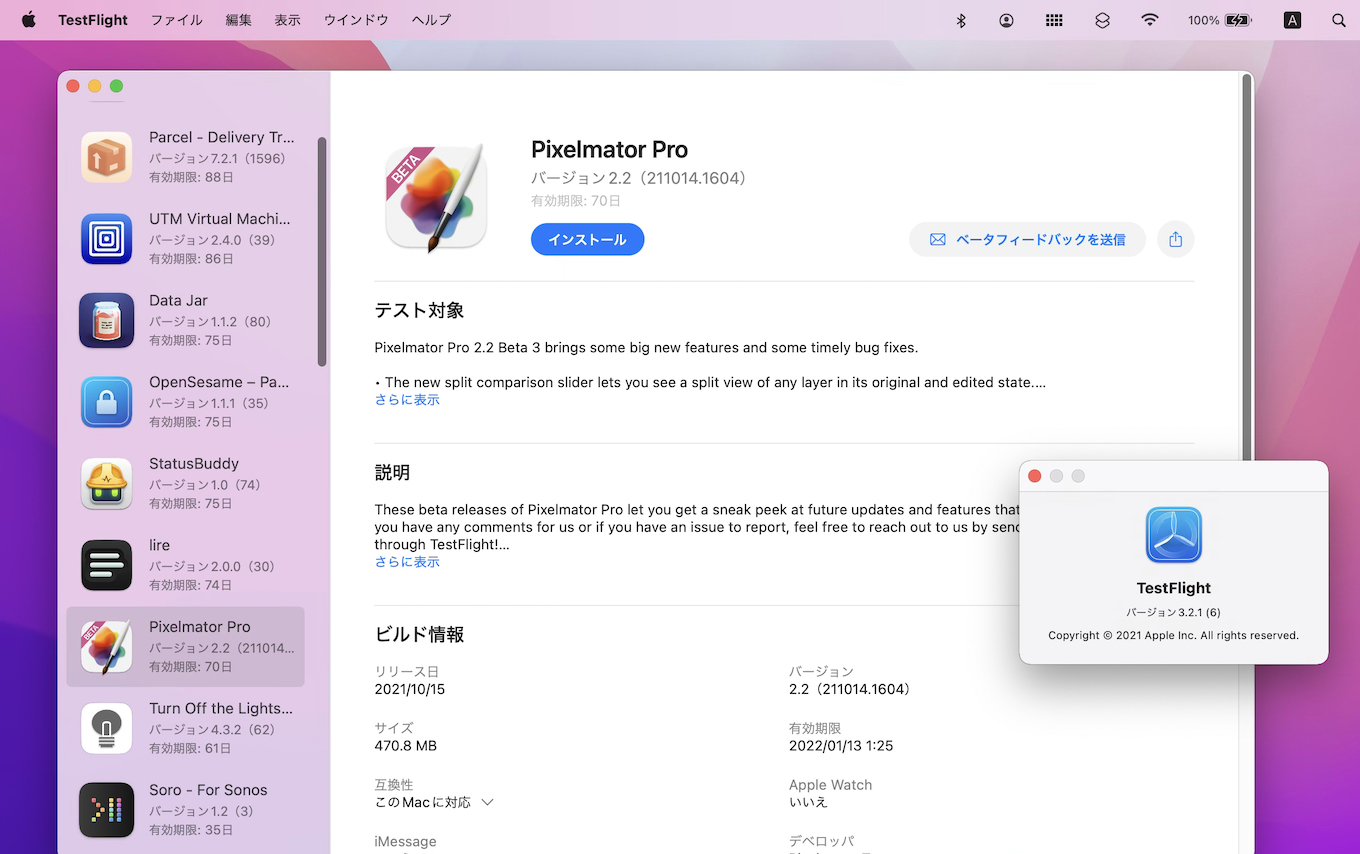This screenshot has width=1360, height=854.
Task: Open the Shortcuts menu bar icon
Action: (1102, 20)
